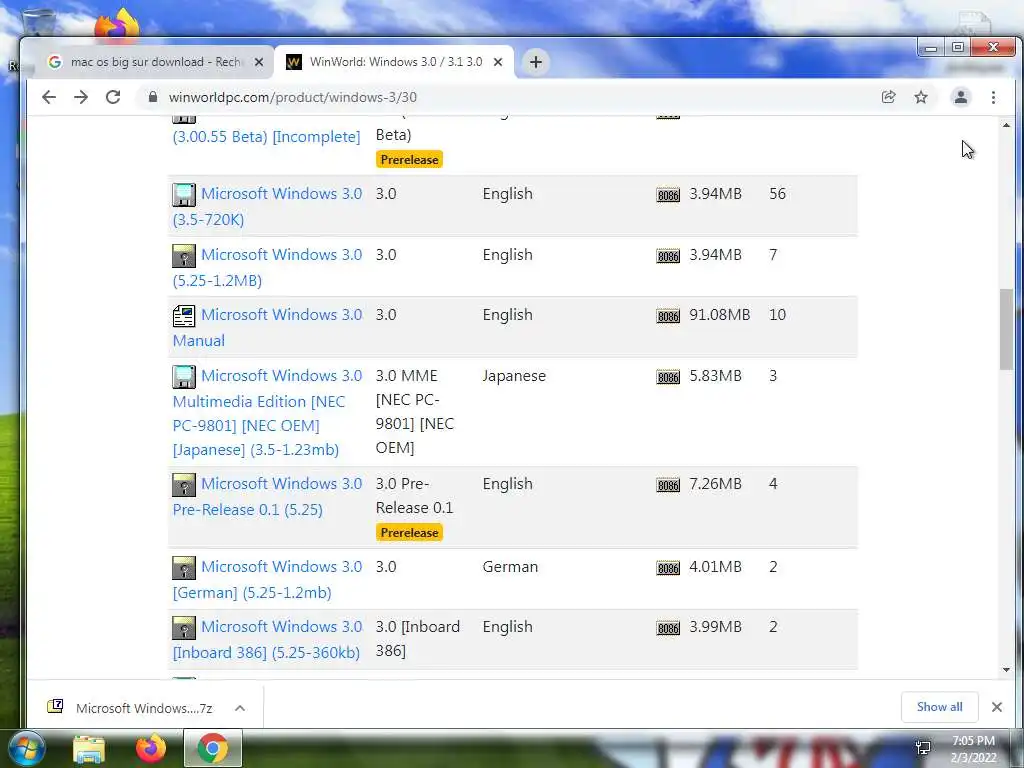Click the document icon beside Windows 3.0 Manual

point(184,315)
